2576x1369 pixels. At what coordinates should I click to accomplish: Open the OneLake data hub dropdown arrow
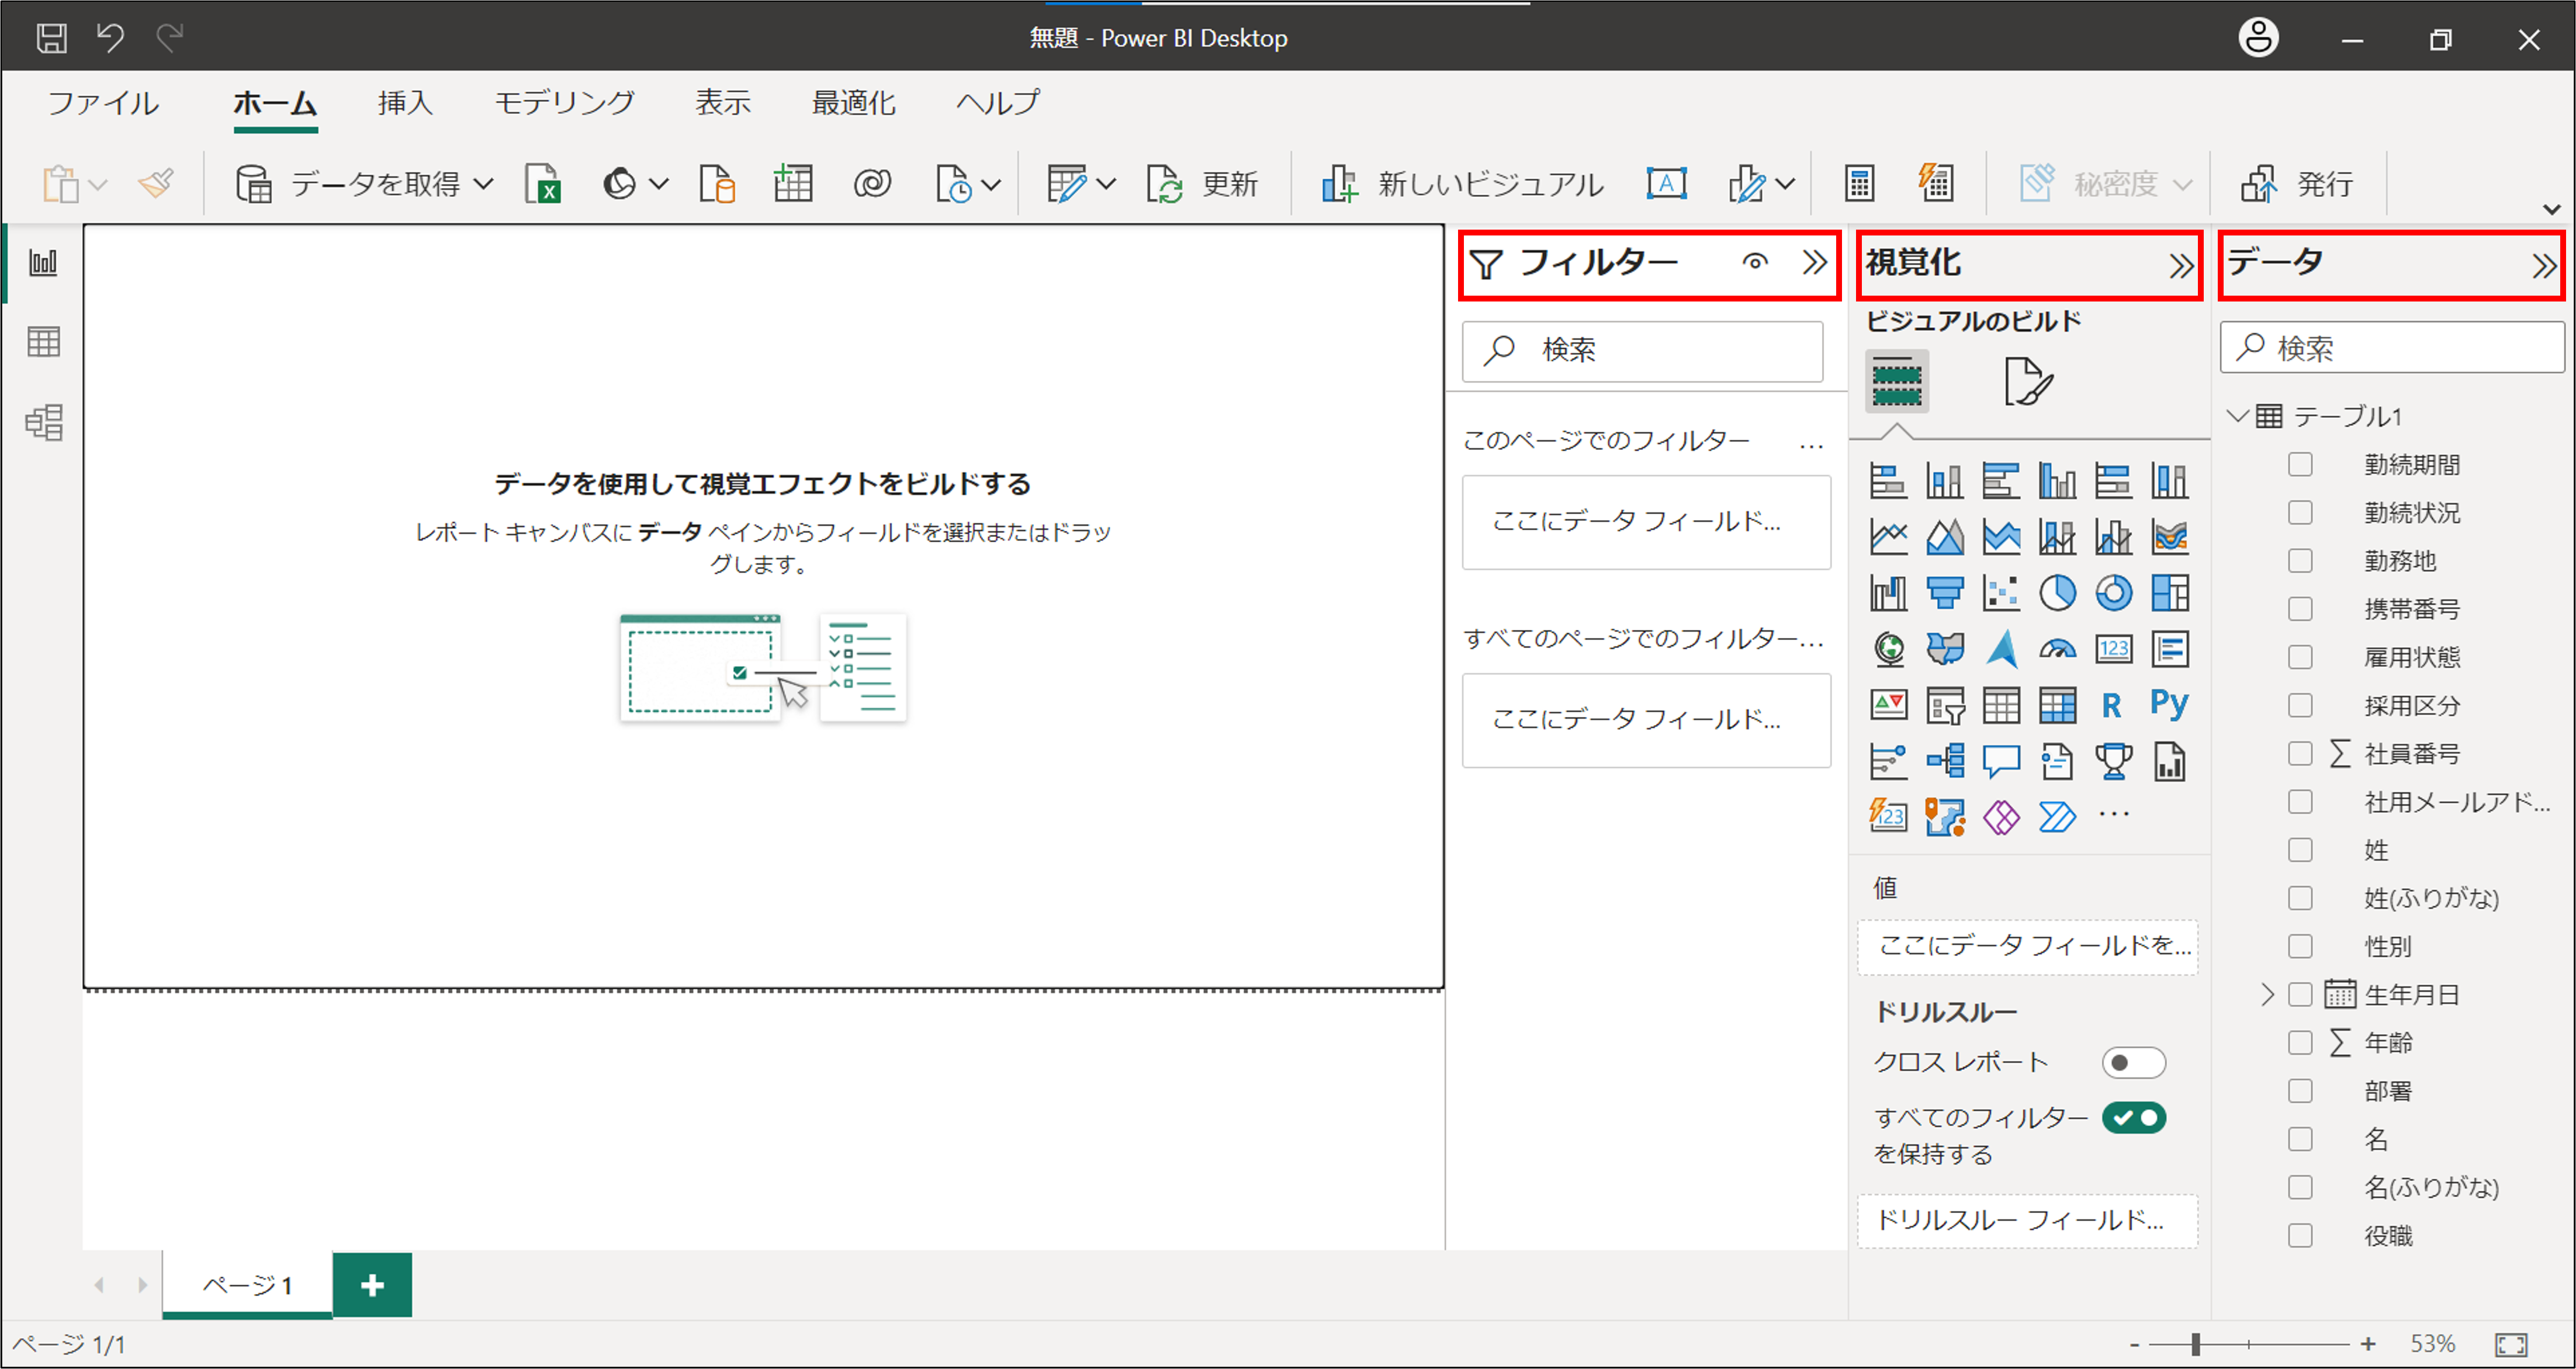point(658,184)
